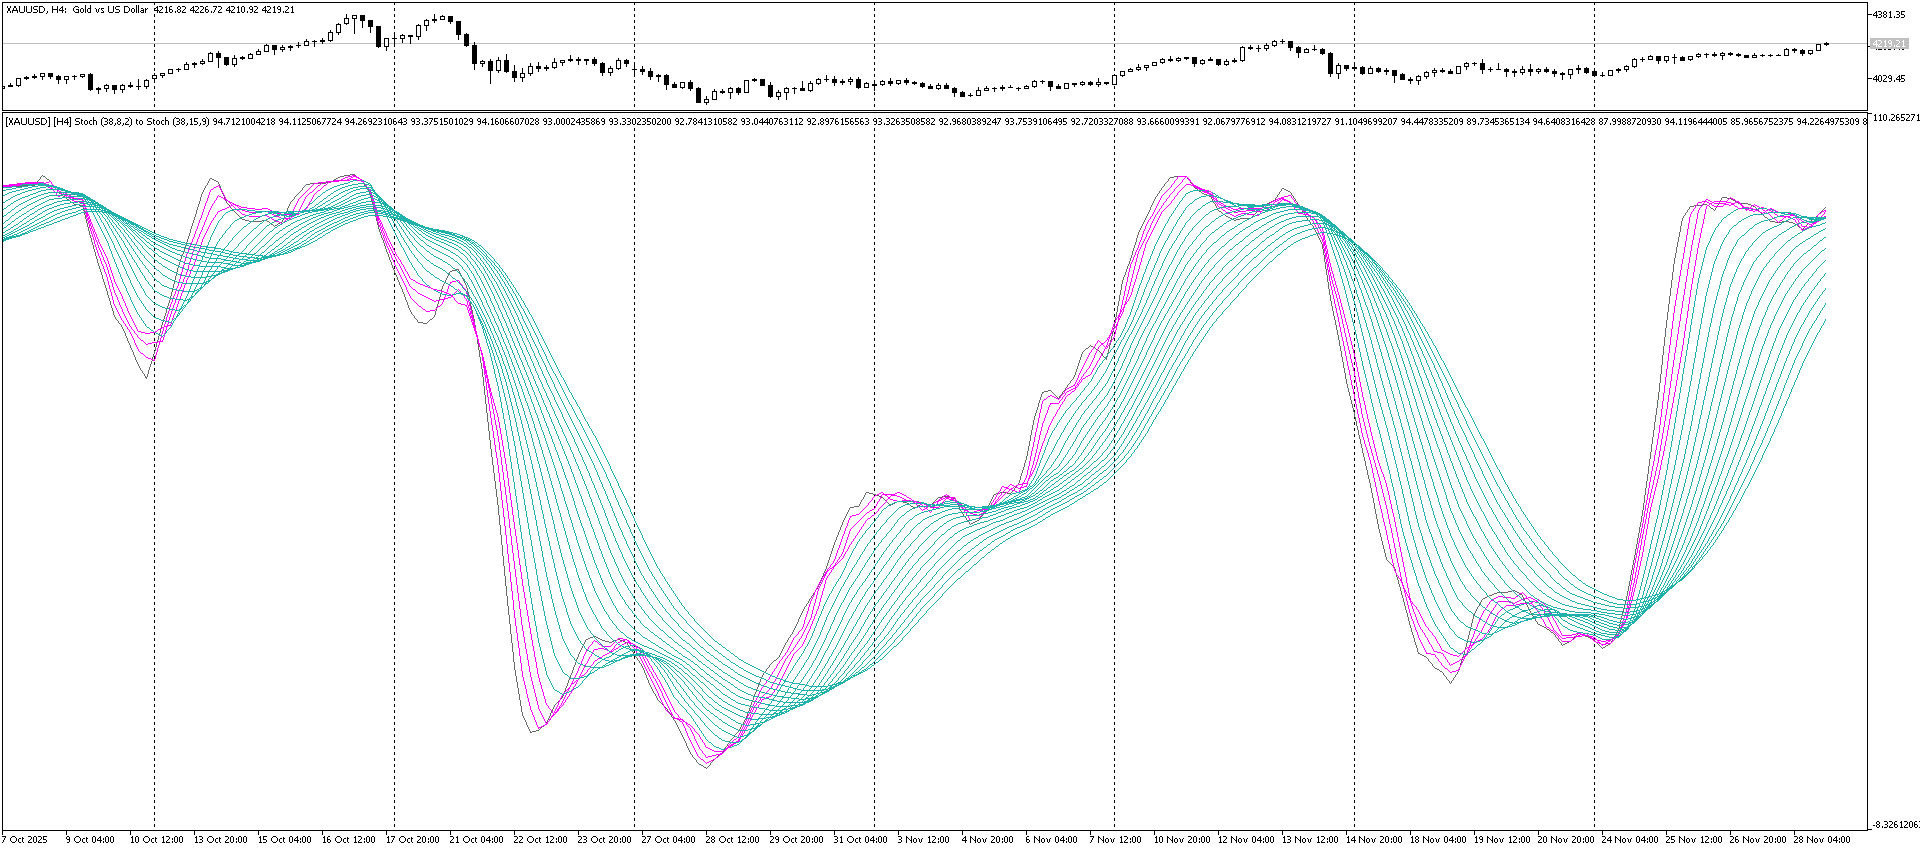Image resolution: width=1920 pixels, height=851 pixels.
Task: Click the indicator buffer value 94.7121004218
Action: click(244, 122)
